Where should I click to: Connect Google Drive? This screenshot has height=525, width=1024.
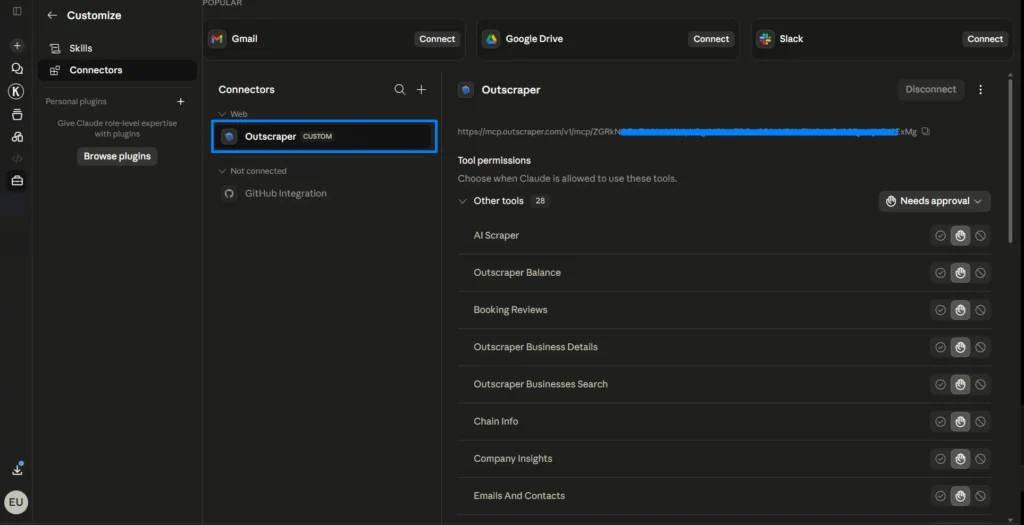pos(711,39)
